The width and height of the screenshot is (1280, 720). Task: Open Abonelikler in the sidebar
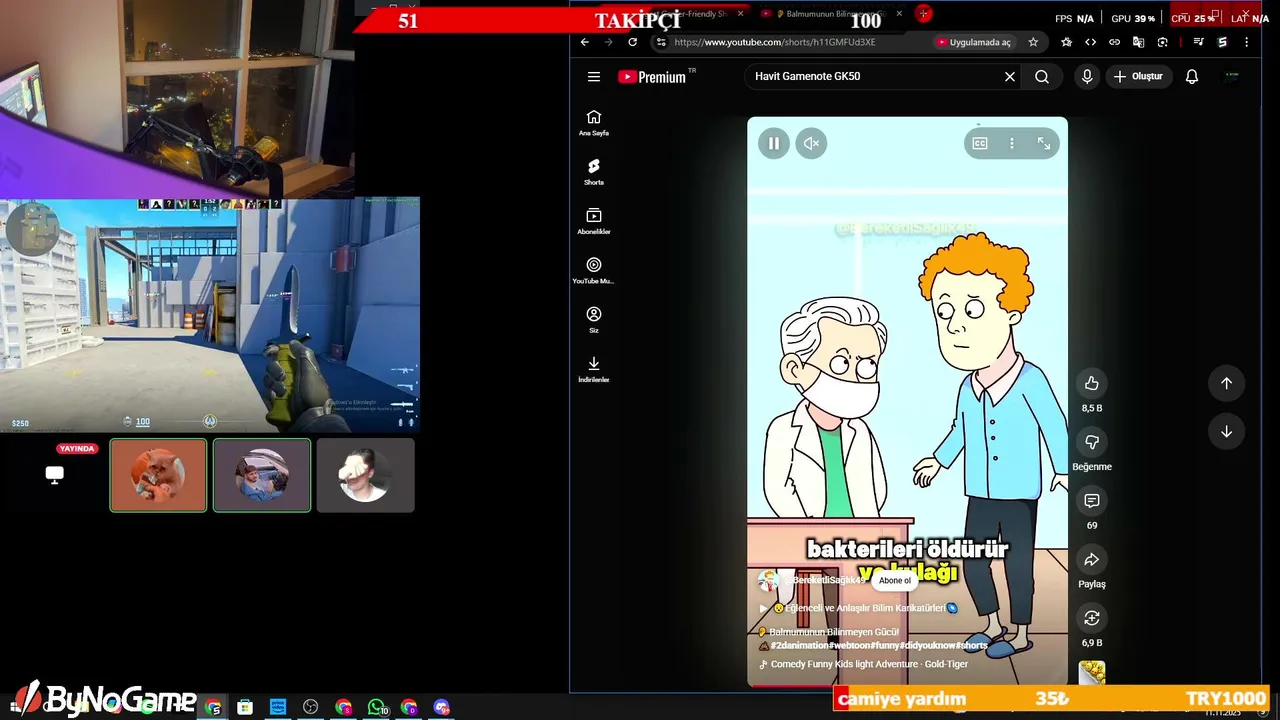coord(594,221)
